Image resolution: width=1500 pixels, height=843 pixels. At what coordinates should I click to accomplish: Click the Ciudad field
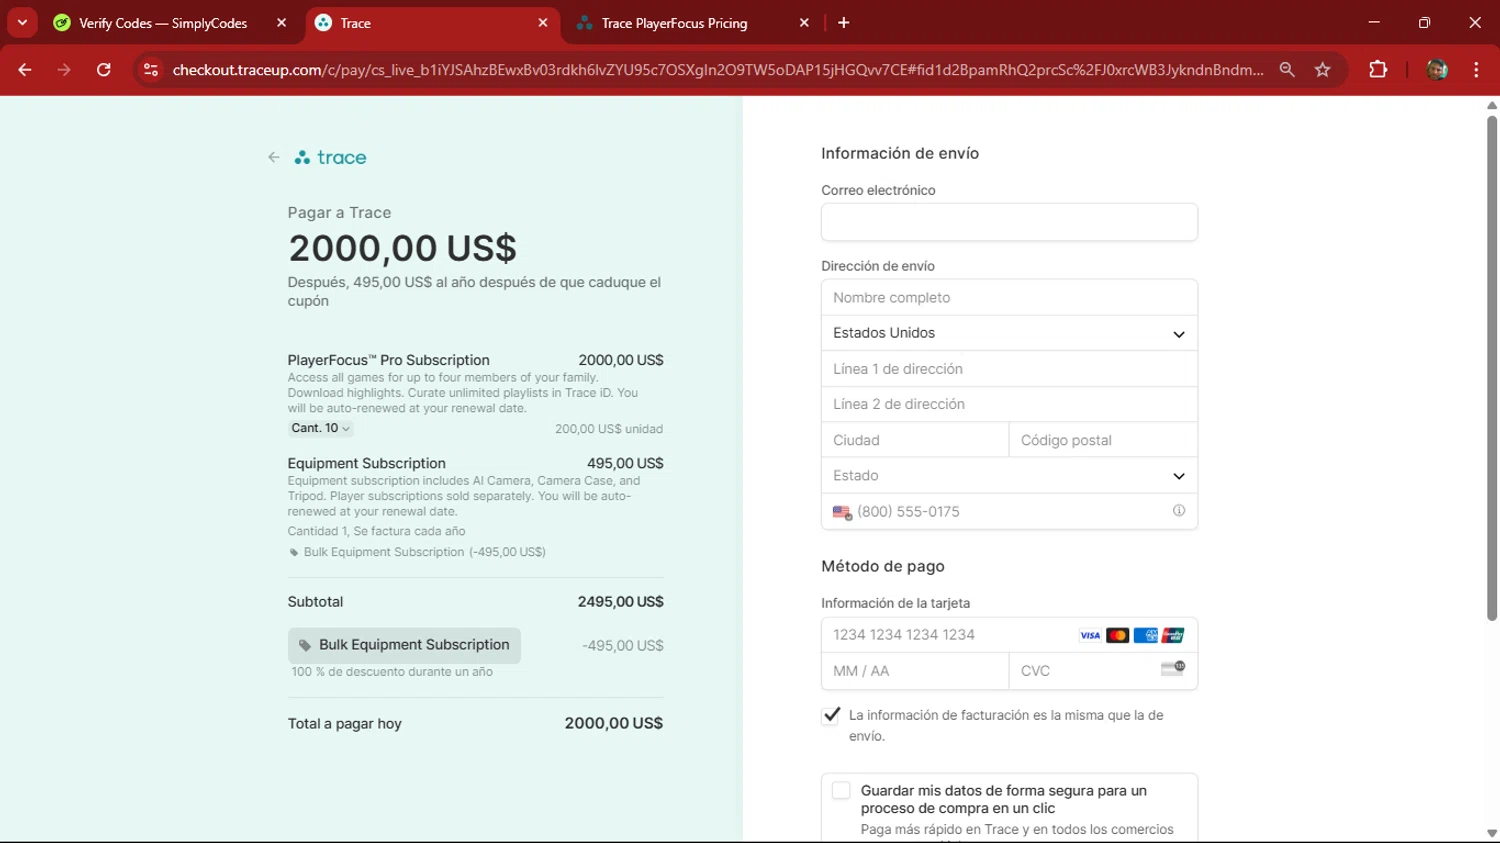(915, 440)
